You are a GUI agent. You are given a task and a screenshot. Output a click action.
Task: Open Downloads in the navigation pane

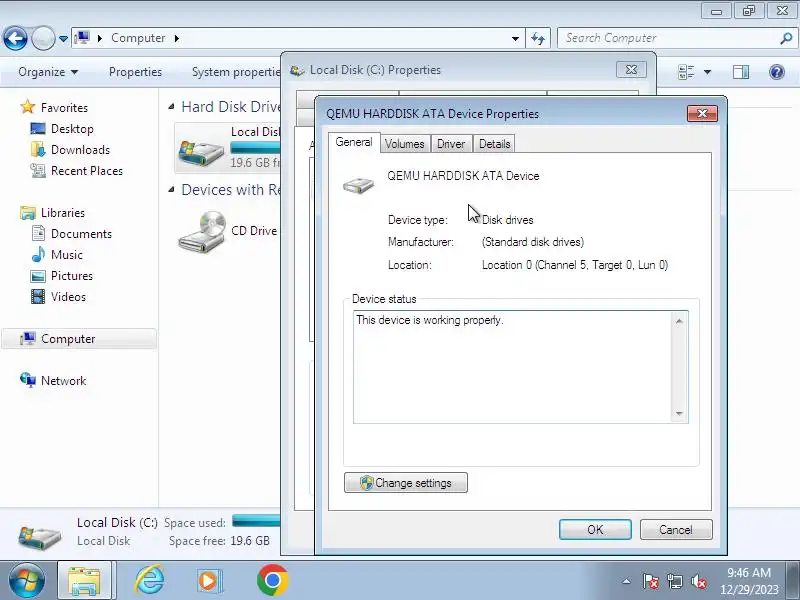80,149
